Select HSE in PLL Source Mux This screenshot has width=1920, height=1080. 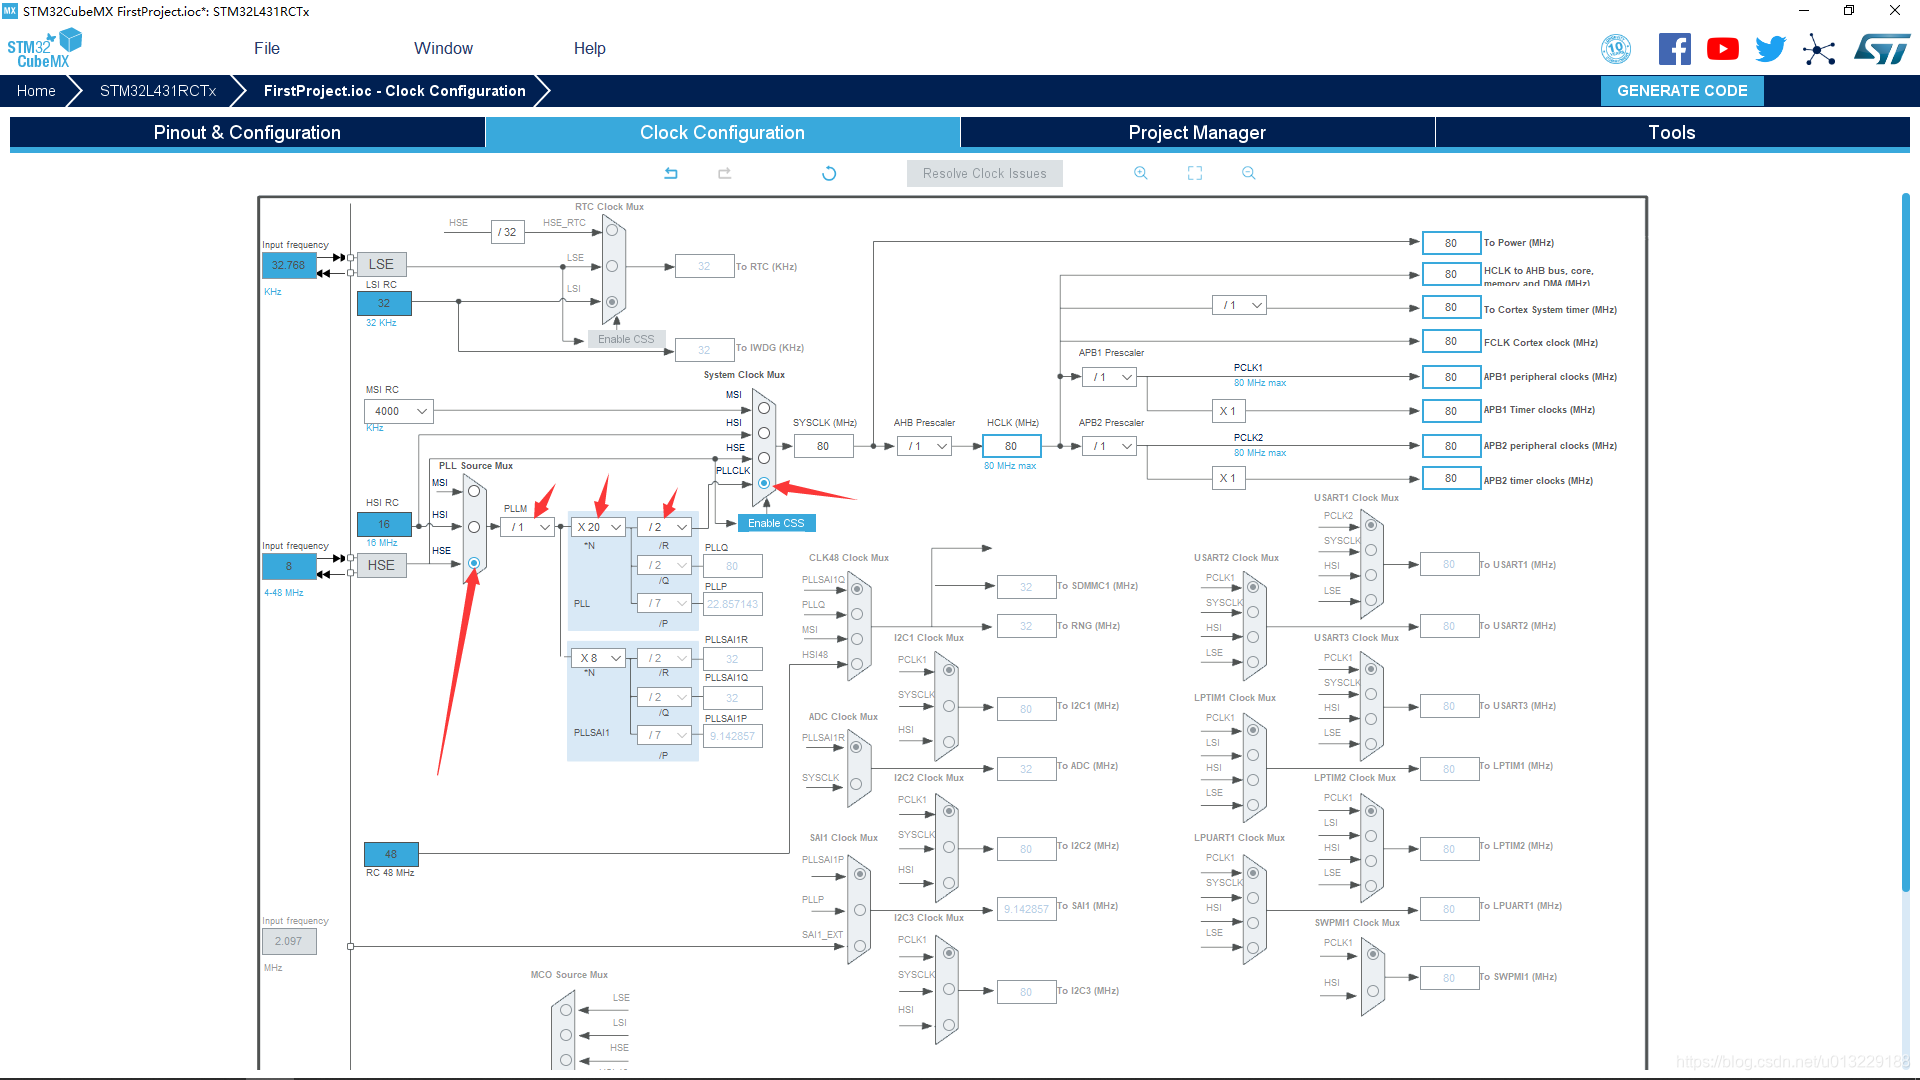(x=474, y=563)
